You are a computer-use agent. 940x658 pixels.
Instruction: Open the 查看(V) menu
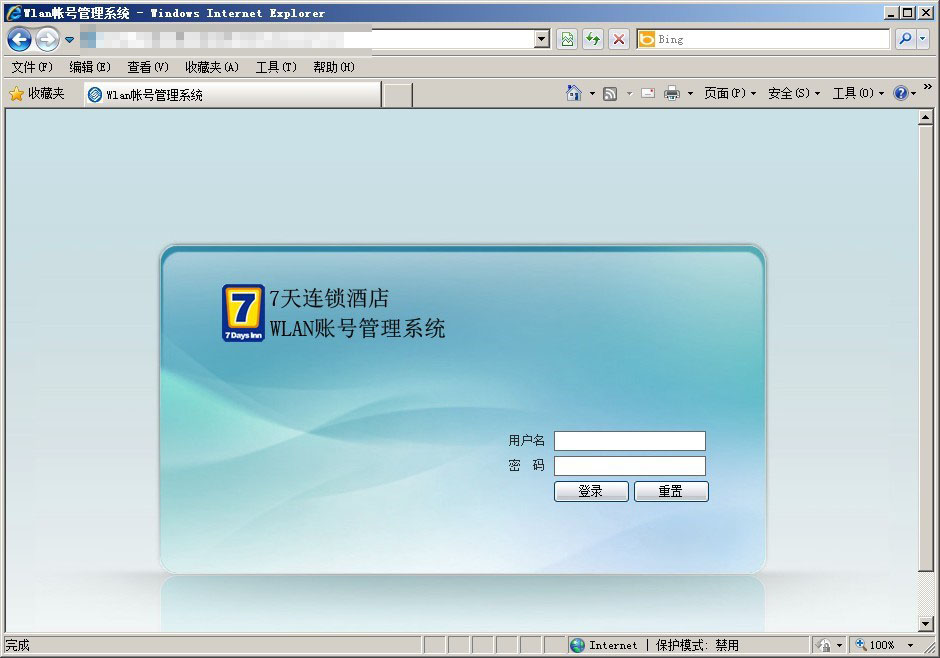point(147,67)
